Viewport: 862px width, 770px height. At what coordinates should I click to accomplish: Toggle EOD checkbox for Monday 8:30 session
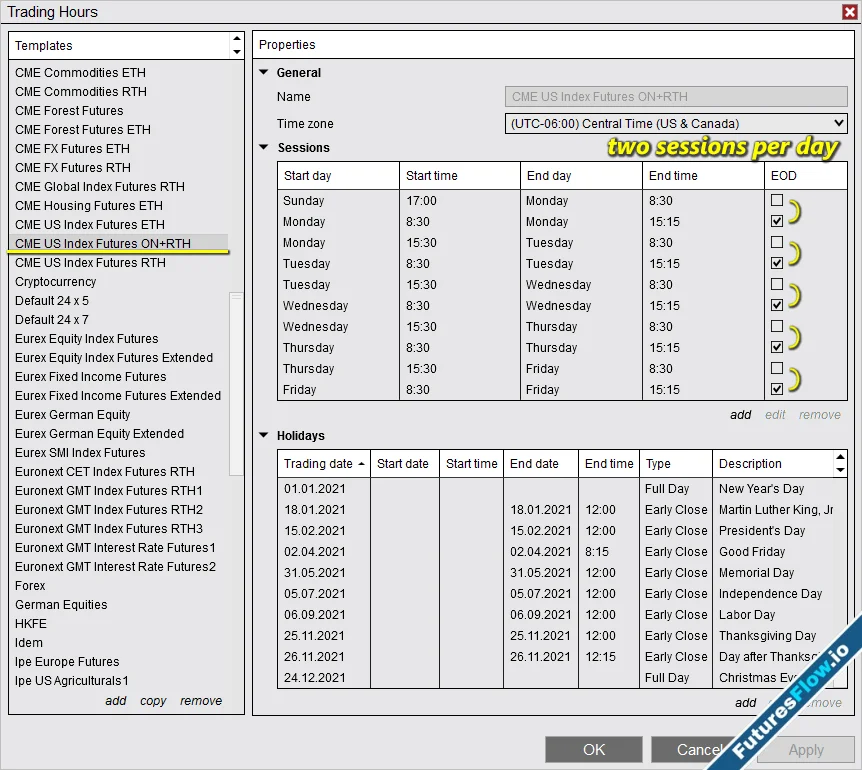tap(777, 221)
